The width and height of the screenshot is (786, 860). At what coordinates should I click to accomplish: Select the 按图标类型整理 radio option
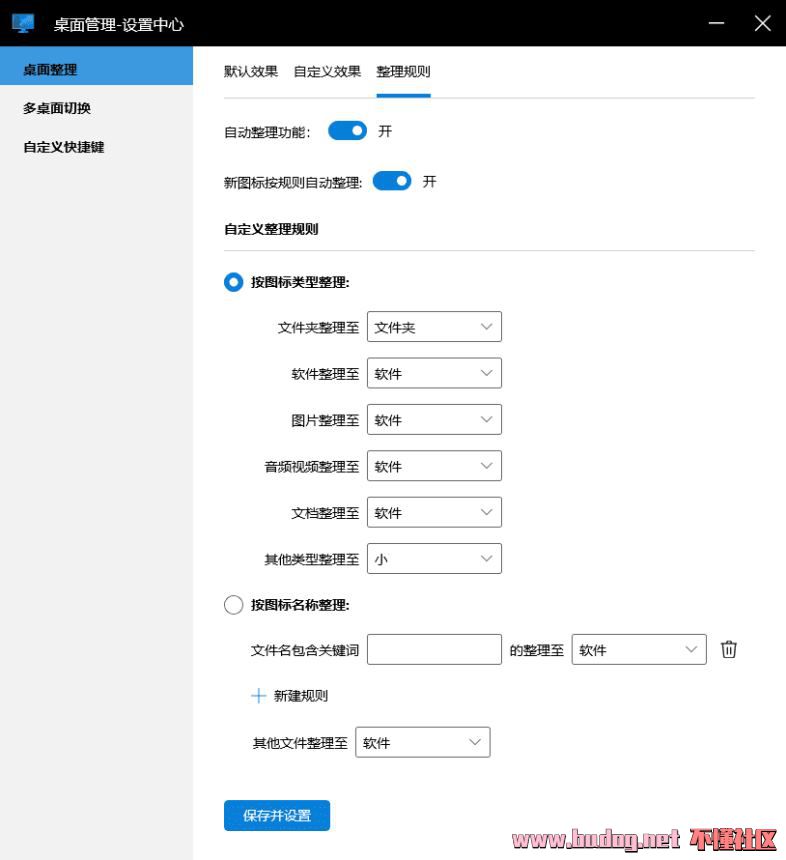coord(233,283)
